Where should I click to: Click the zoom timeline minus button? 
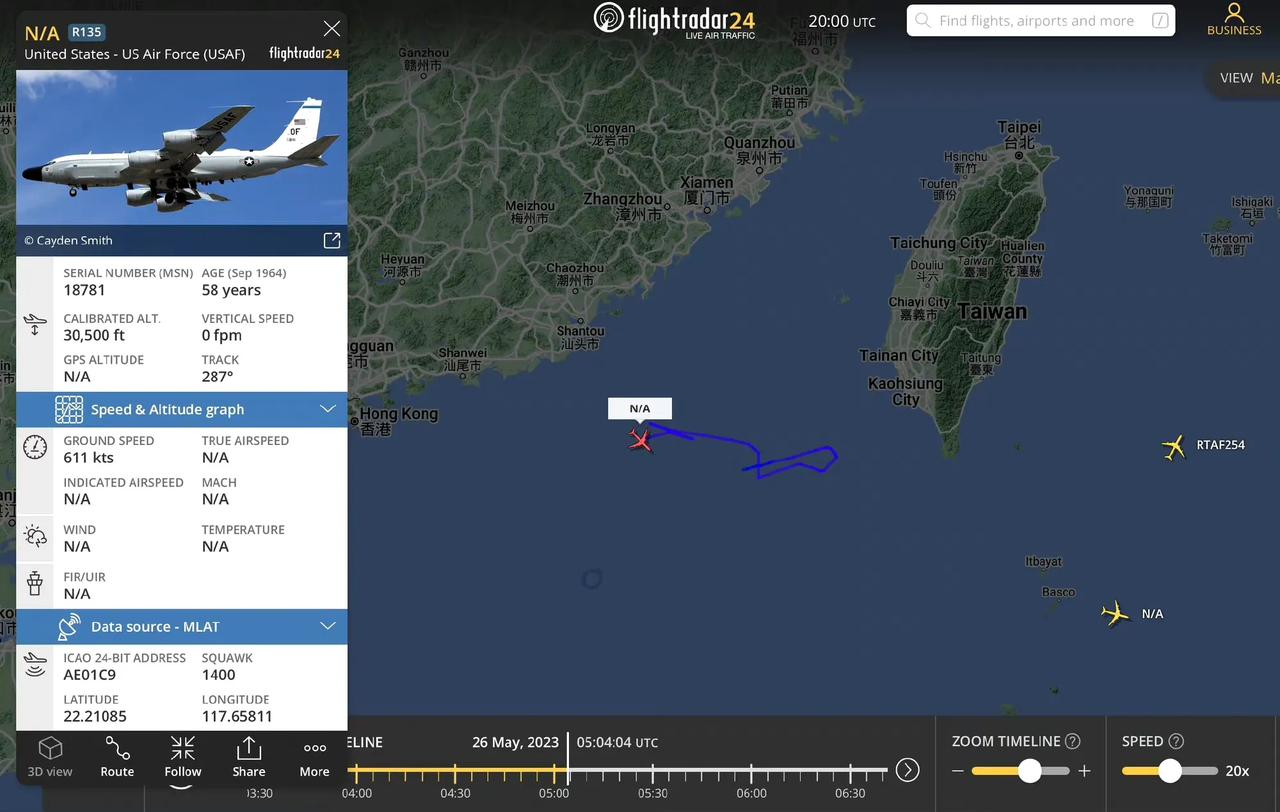[958, 771]
